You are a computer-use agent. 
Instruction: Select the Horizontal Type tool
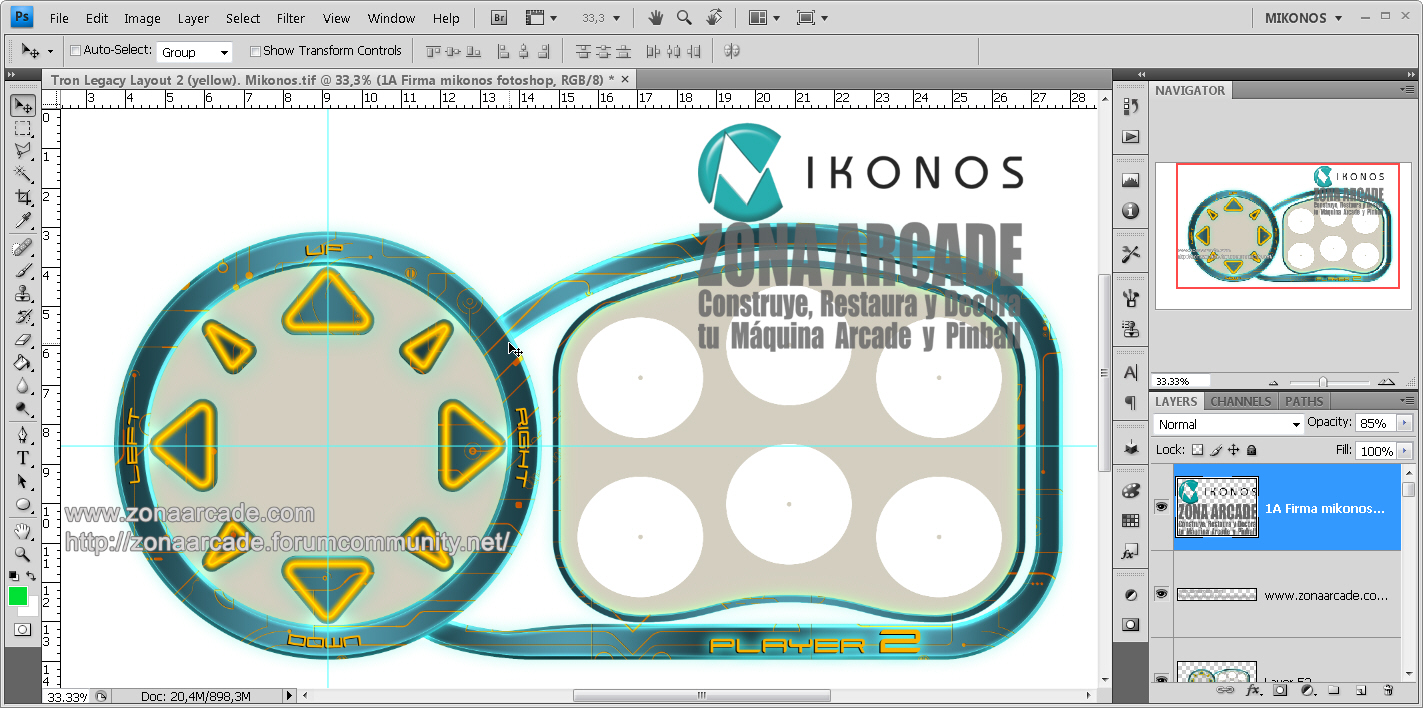pyautogui.click(x=23, y=458)
